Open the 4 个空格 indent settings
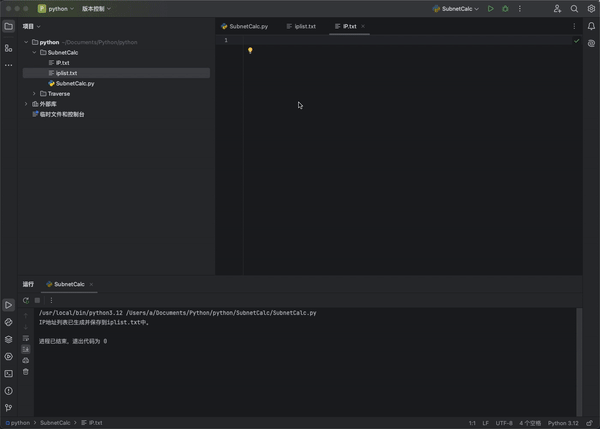 click(x=530, y=423)
